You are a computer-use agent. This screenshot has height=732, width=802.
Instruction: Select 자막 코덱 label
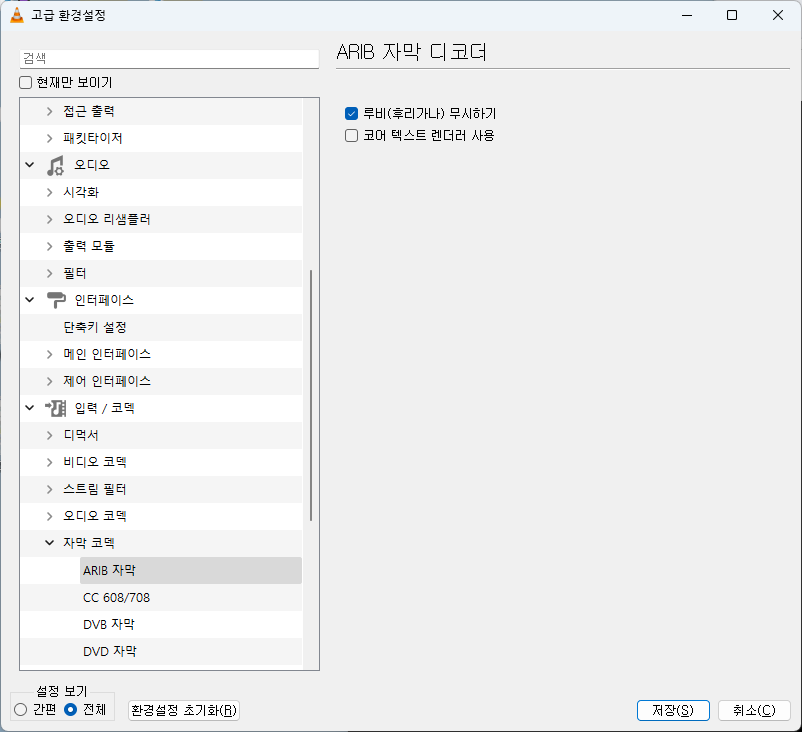click(89, 543)
